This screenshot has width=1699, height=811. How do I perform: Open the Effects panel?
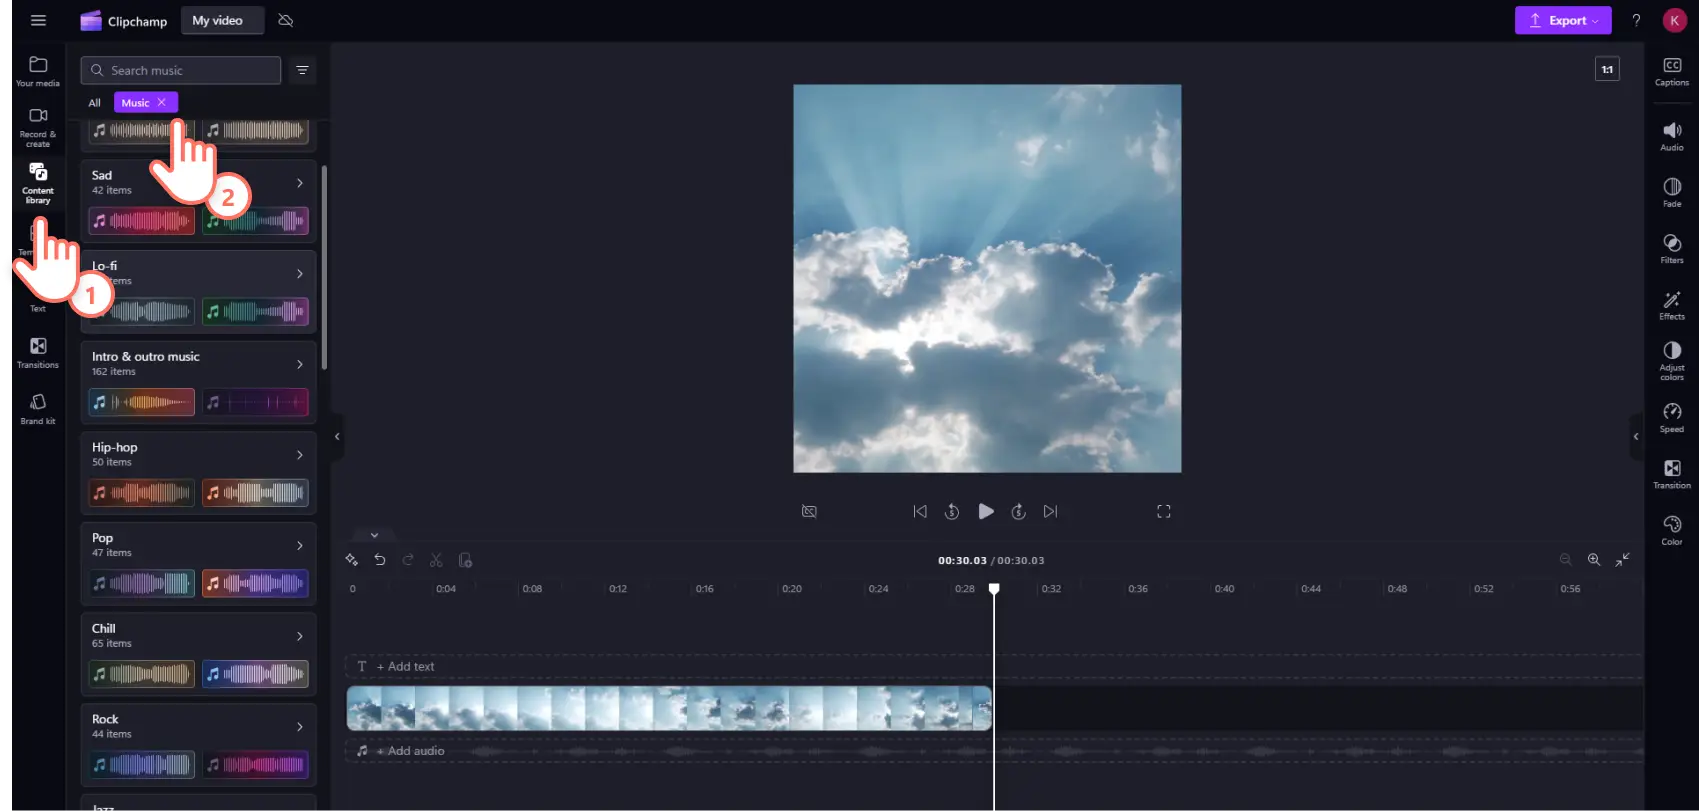pyautogui.click(x=1672, y=305)
